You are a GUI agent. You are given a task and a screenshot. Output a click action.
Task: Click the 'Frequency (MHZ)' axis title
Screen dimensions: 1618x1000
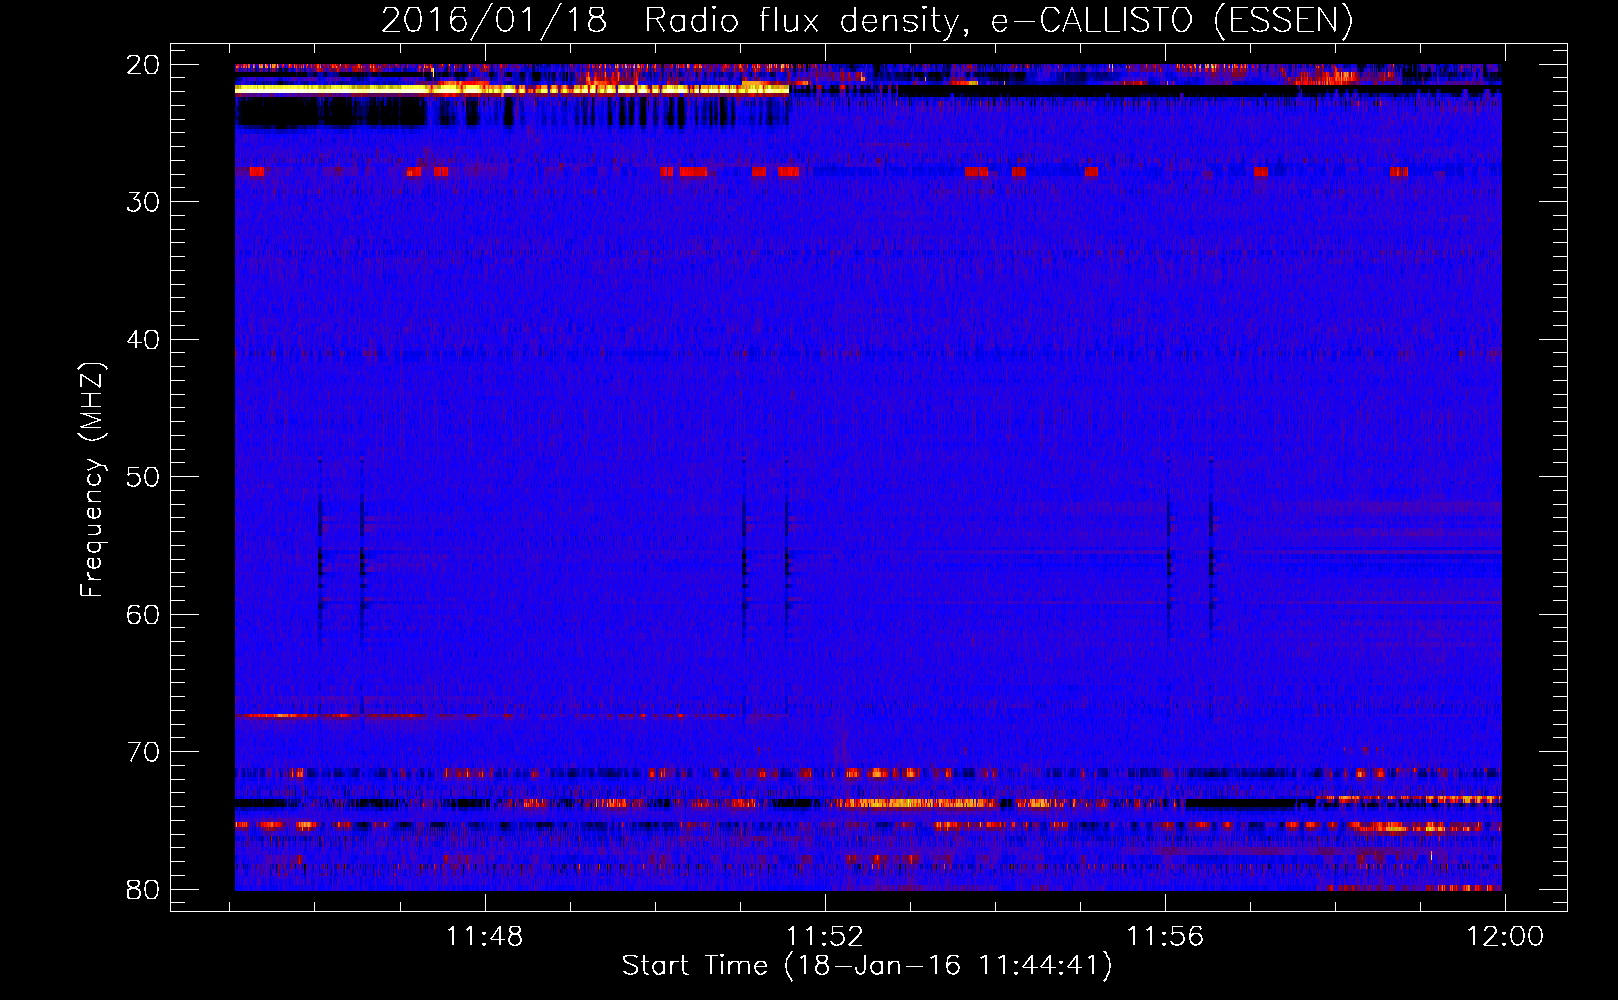point(92,480)
